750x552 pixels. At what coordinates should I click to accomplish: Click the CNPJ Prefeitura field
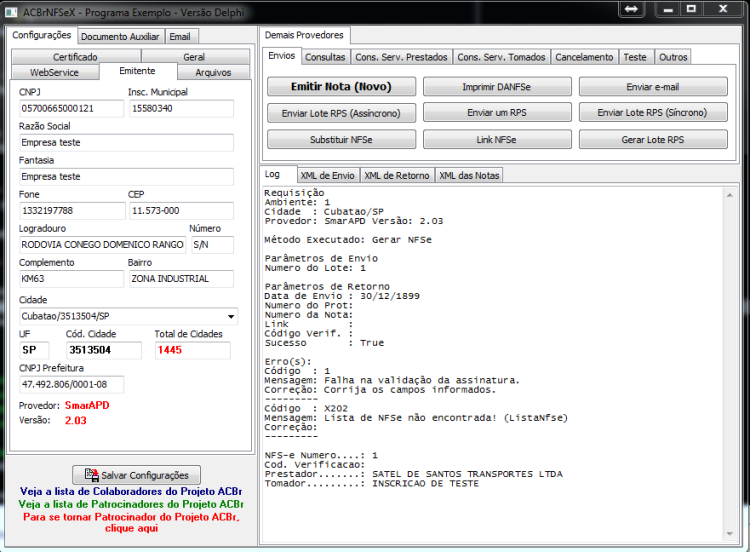click(x=71, y=385)
